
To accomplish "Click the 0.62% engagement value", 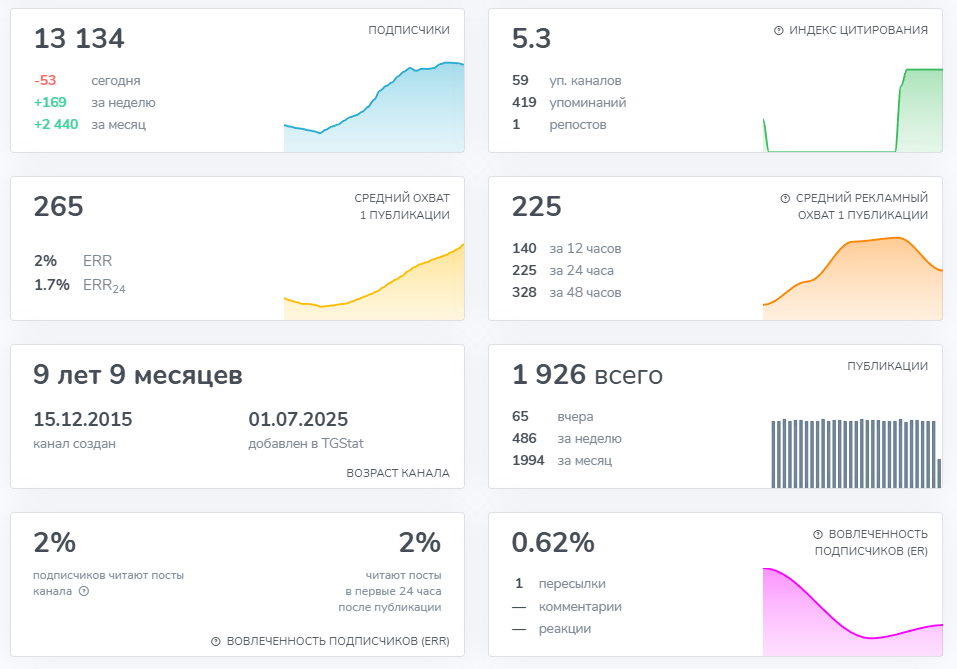I will point(553,543).
